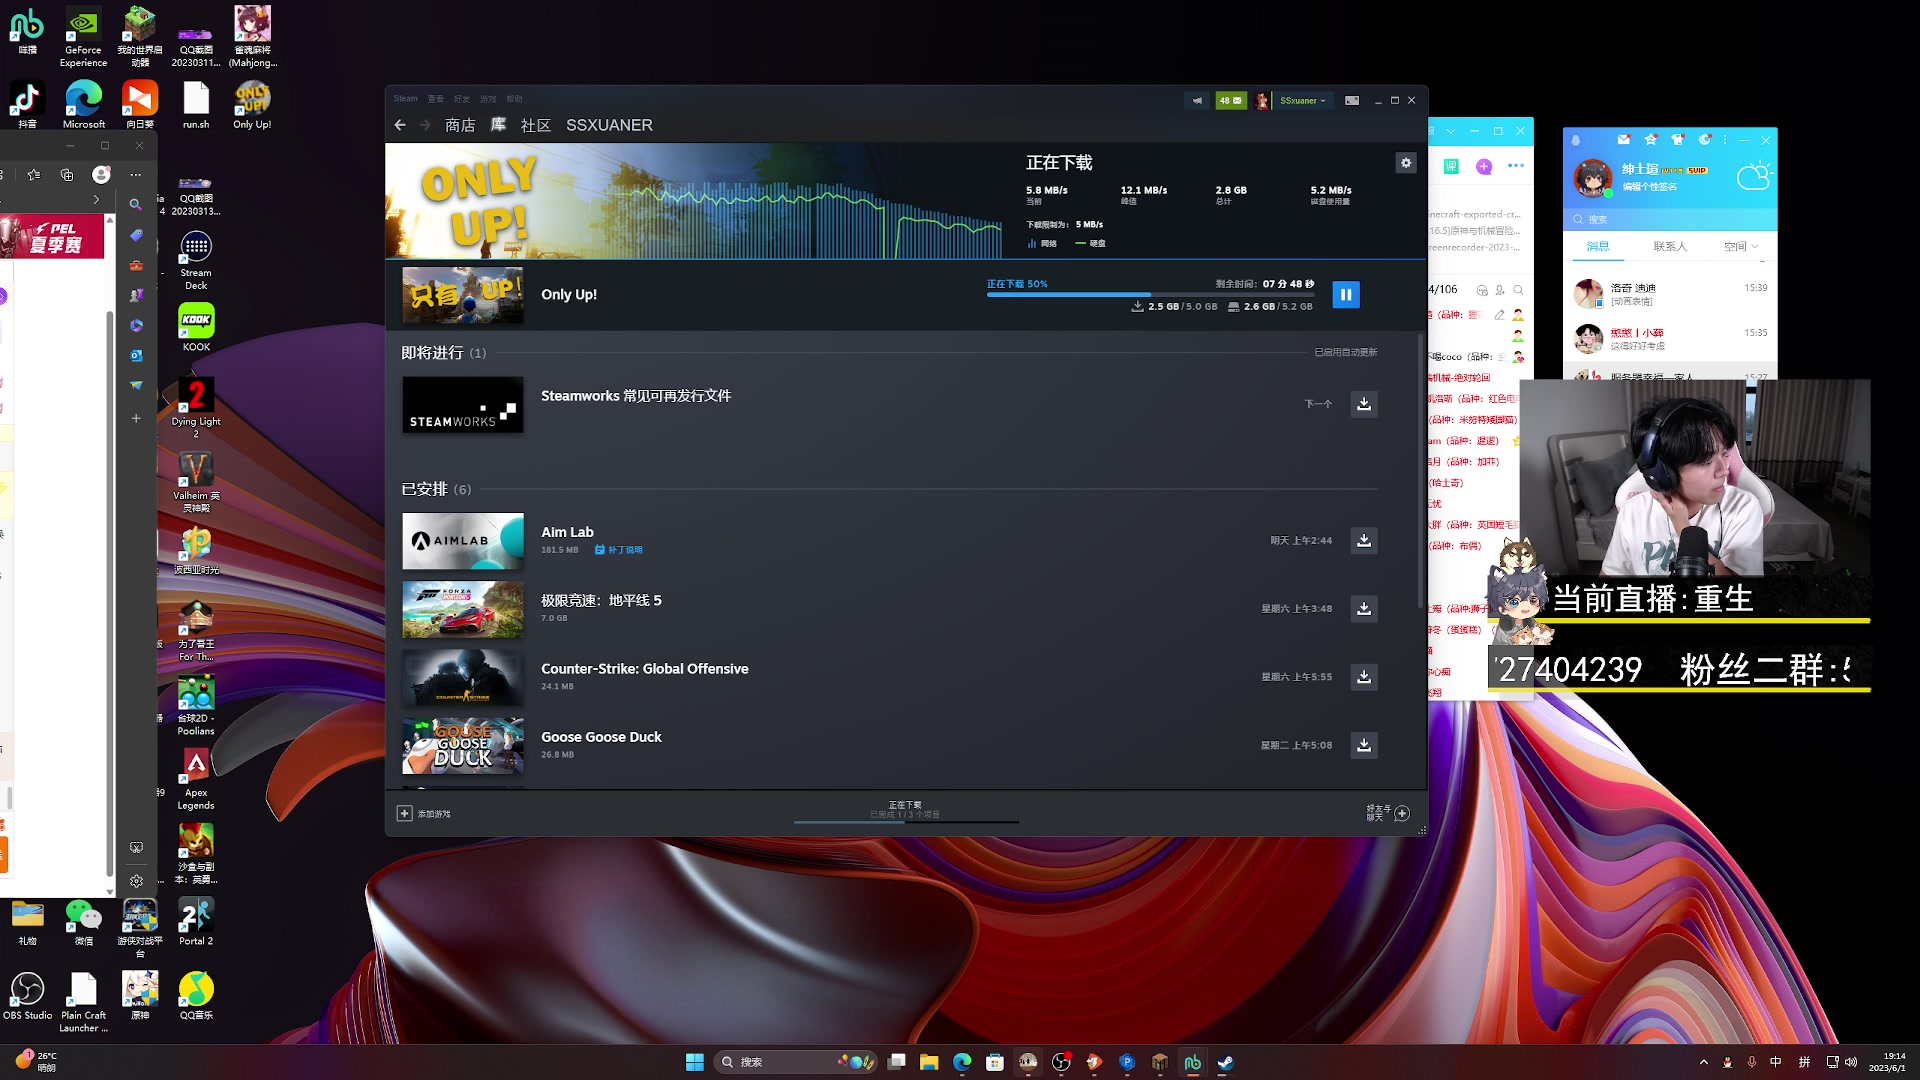Start Aim Lab download icon
Viewport: 1920px width, 1080px height.
click(x=1363, y=540)
